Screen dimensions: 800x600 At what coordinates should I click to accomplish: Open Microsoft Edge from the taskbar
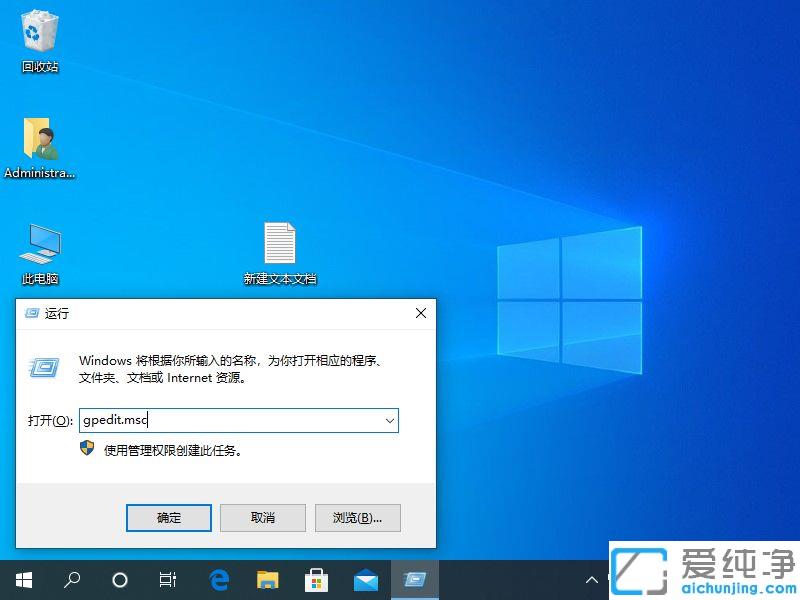coord(219,580)
